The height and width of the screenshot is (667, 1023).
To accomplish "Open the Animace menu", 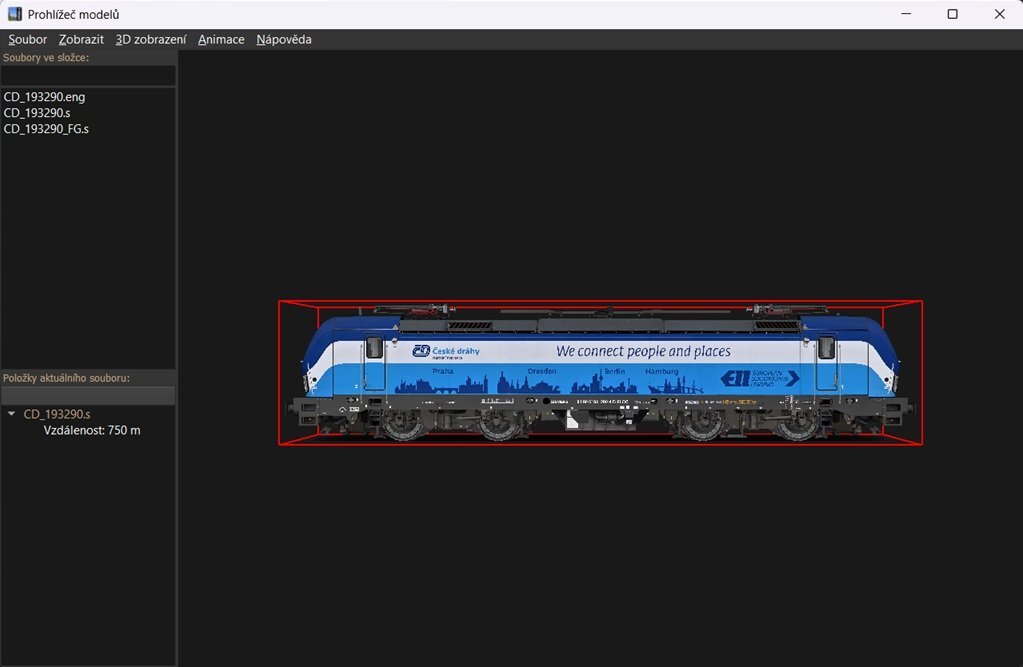I will click(x=221, y=39).
